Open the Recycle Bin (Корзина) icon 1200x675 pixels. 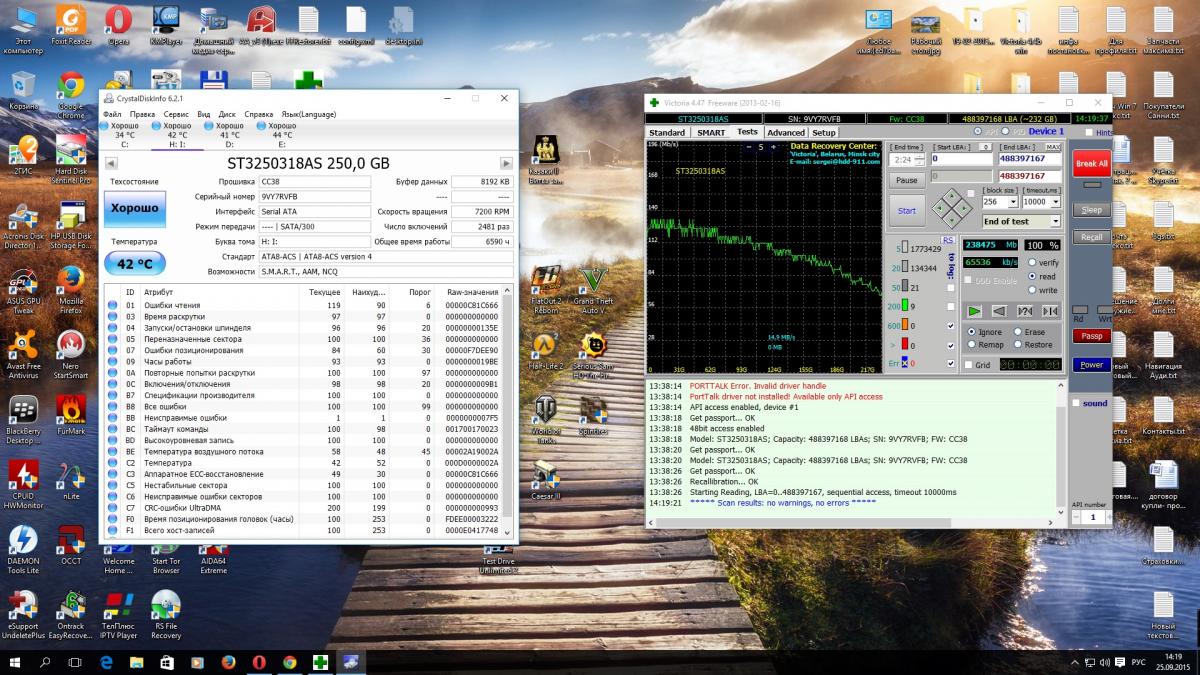coord(23,89)
